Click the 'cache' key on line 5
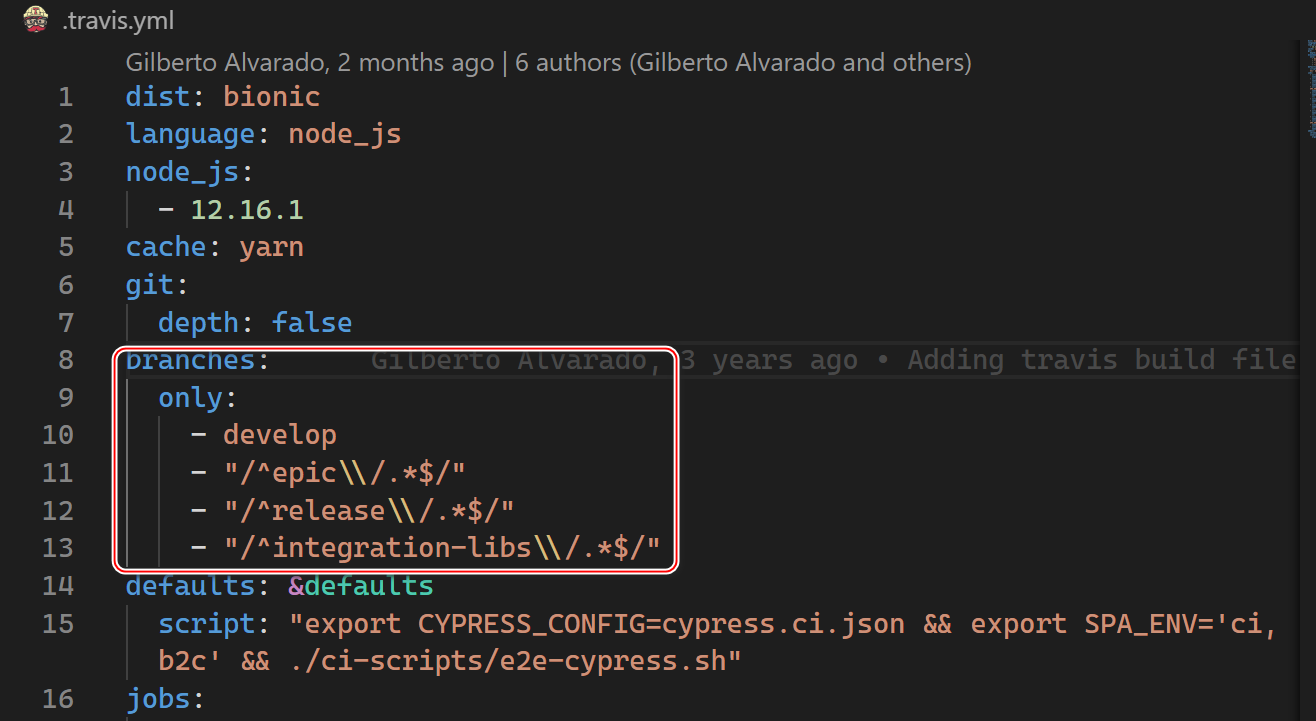1316x721 pixels. click(166, 247)
